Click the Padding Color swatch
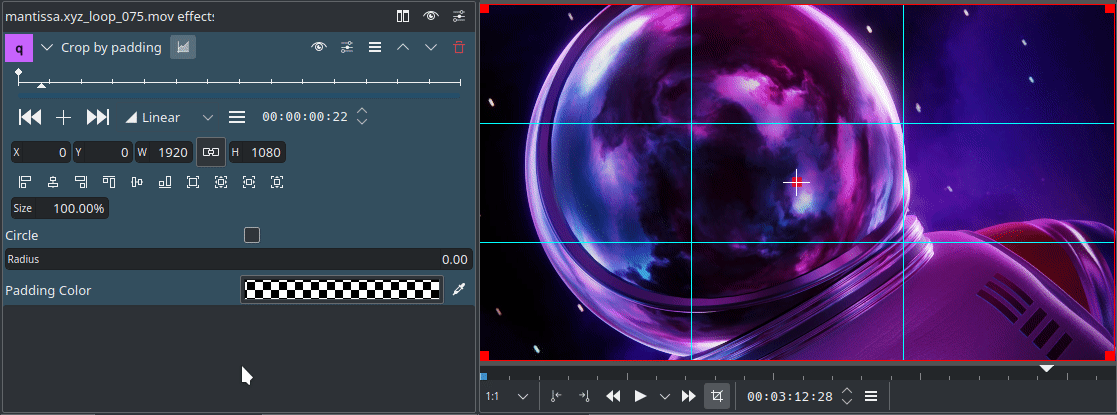The width and height of the screenshot is (1117, 415). (342, 290)
